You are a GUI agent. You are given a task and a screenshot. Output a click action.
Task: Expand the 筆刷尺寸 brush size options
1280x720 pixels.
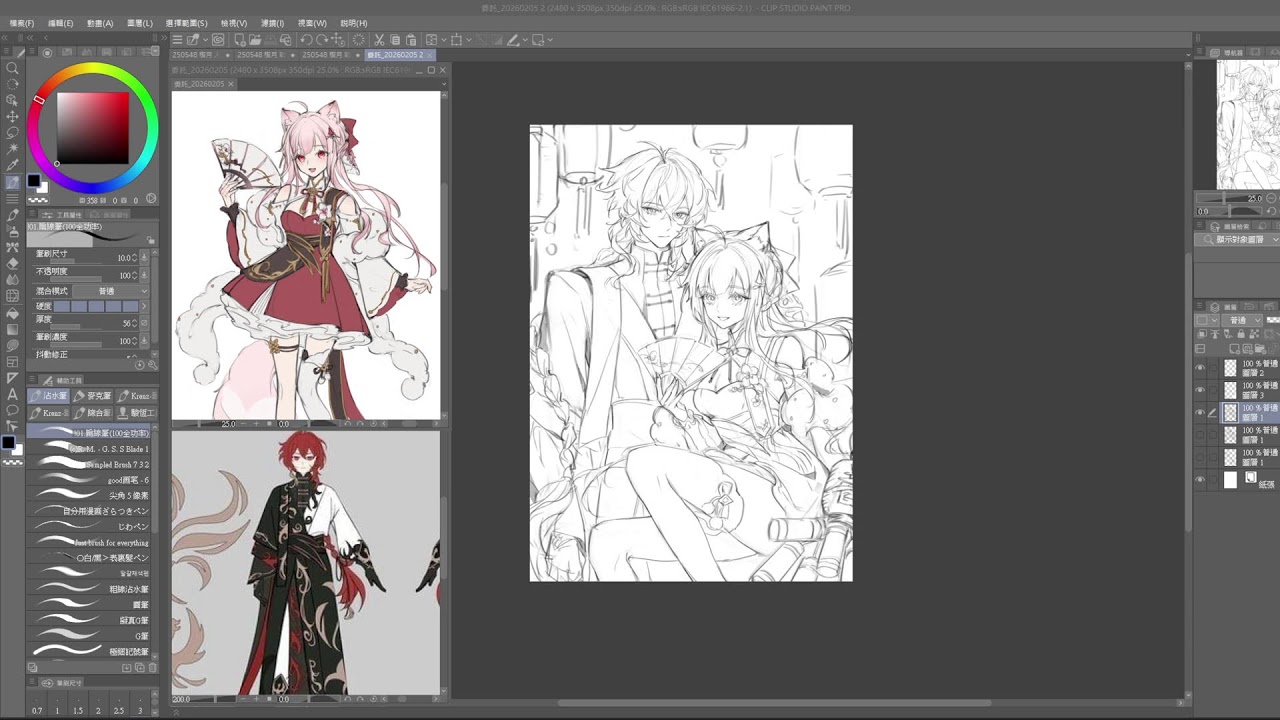[x=145, y=258]
